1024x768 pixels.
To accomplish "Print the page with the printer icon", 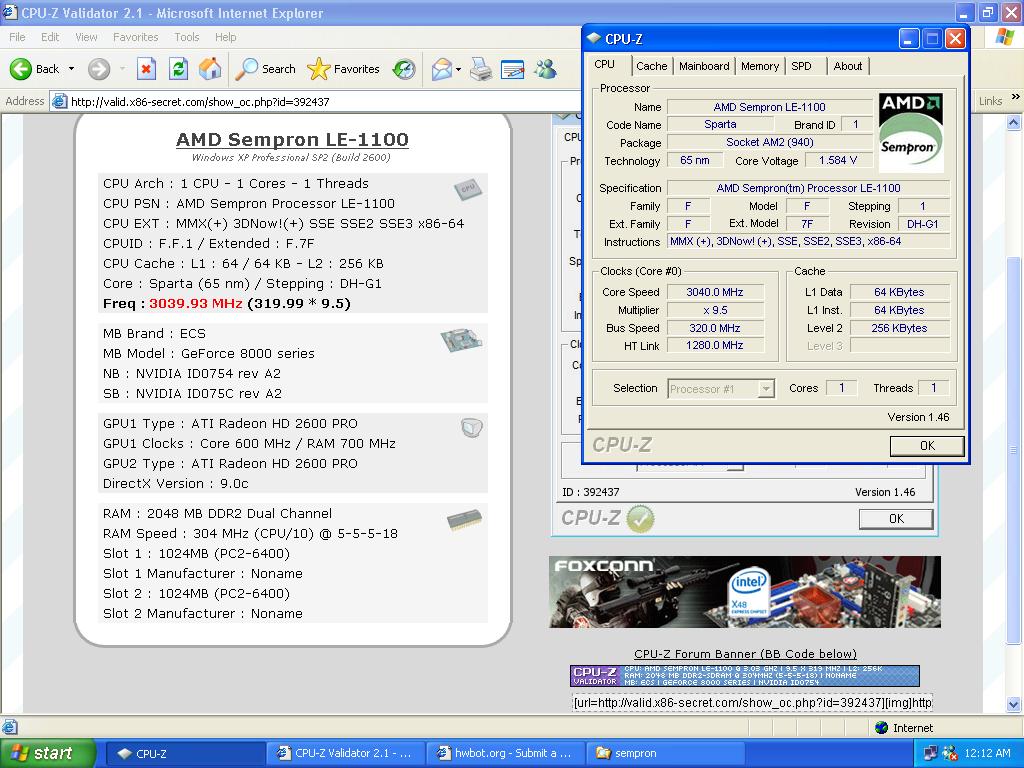I will (x=481, y=69).
